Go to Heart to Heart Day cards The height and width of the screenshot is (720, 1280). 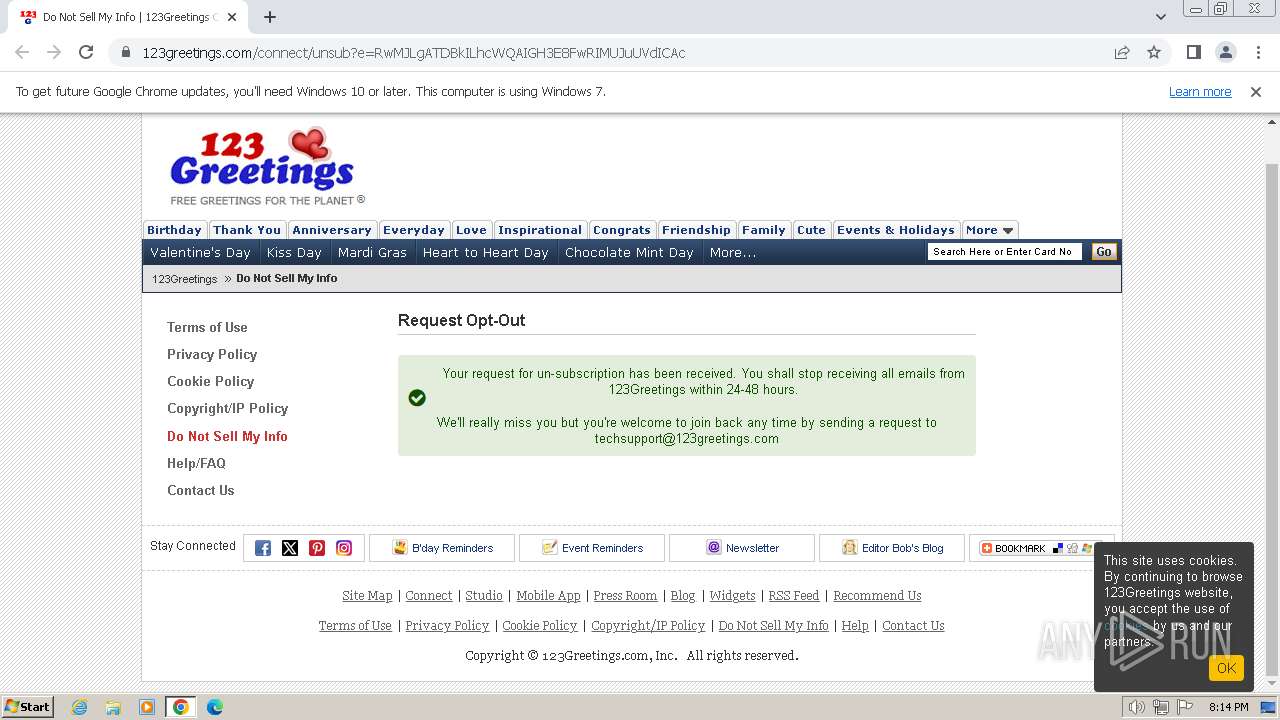coord(486,253)
